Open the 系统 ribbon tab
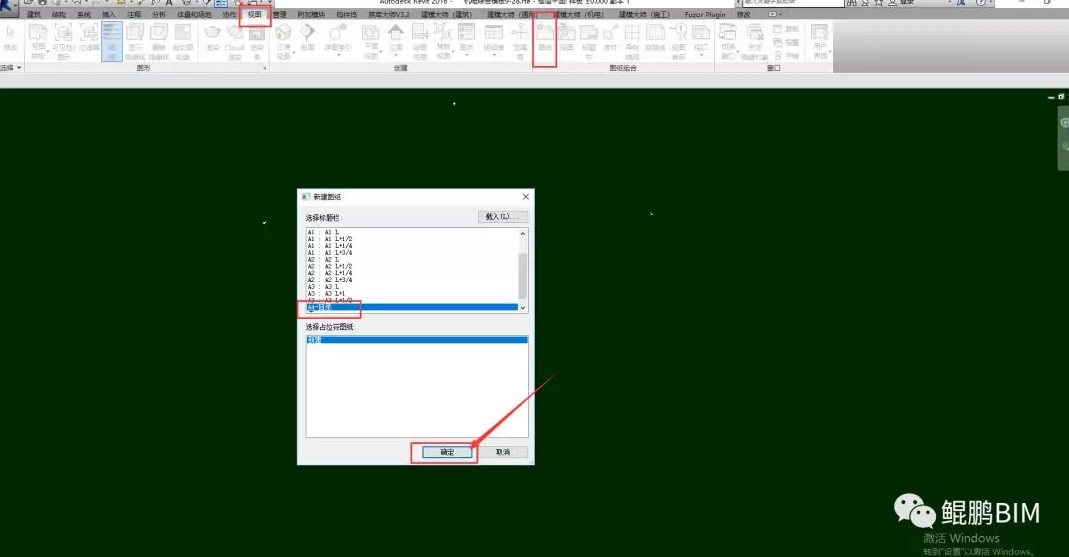This screenshot has height=557, width=1069. tap(84, 14)
